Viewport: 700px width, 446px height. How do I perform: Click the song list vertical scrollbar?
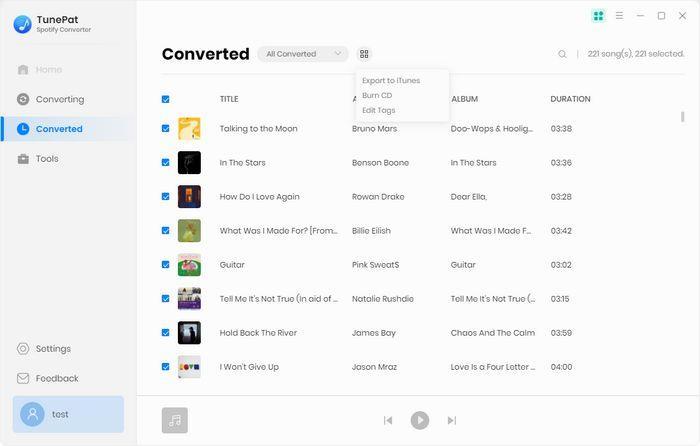point(683,117)
